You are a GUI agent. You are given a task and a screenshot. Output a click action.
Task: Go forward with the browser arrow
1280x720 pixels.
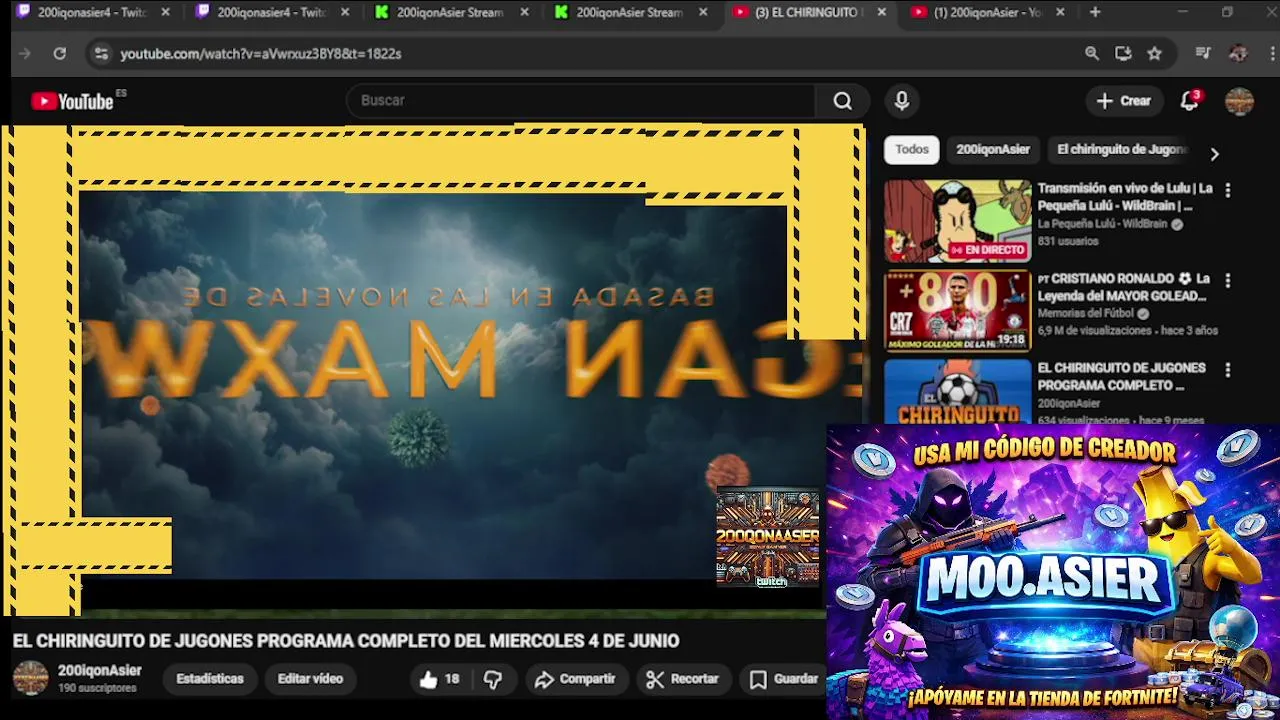(x=25, y=54)
